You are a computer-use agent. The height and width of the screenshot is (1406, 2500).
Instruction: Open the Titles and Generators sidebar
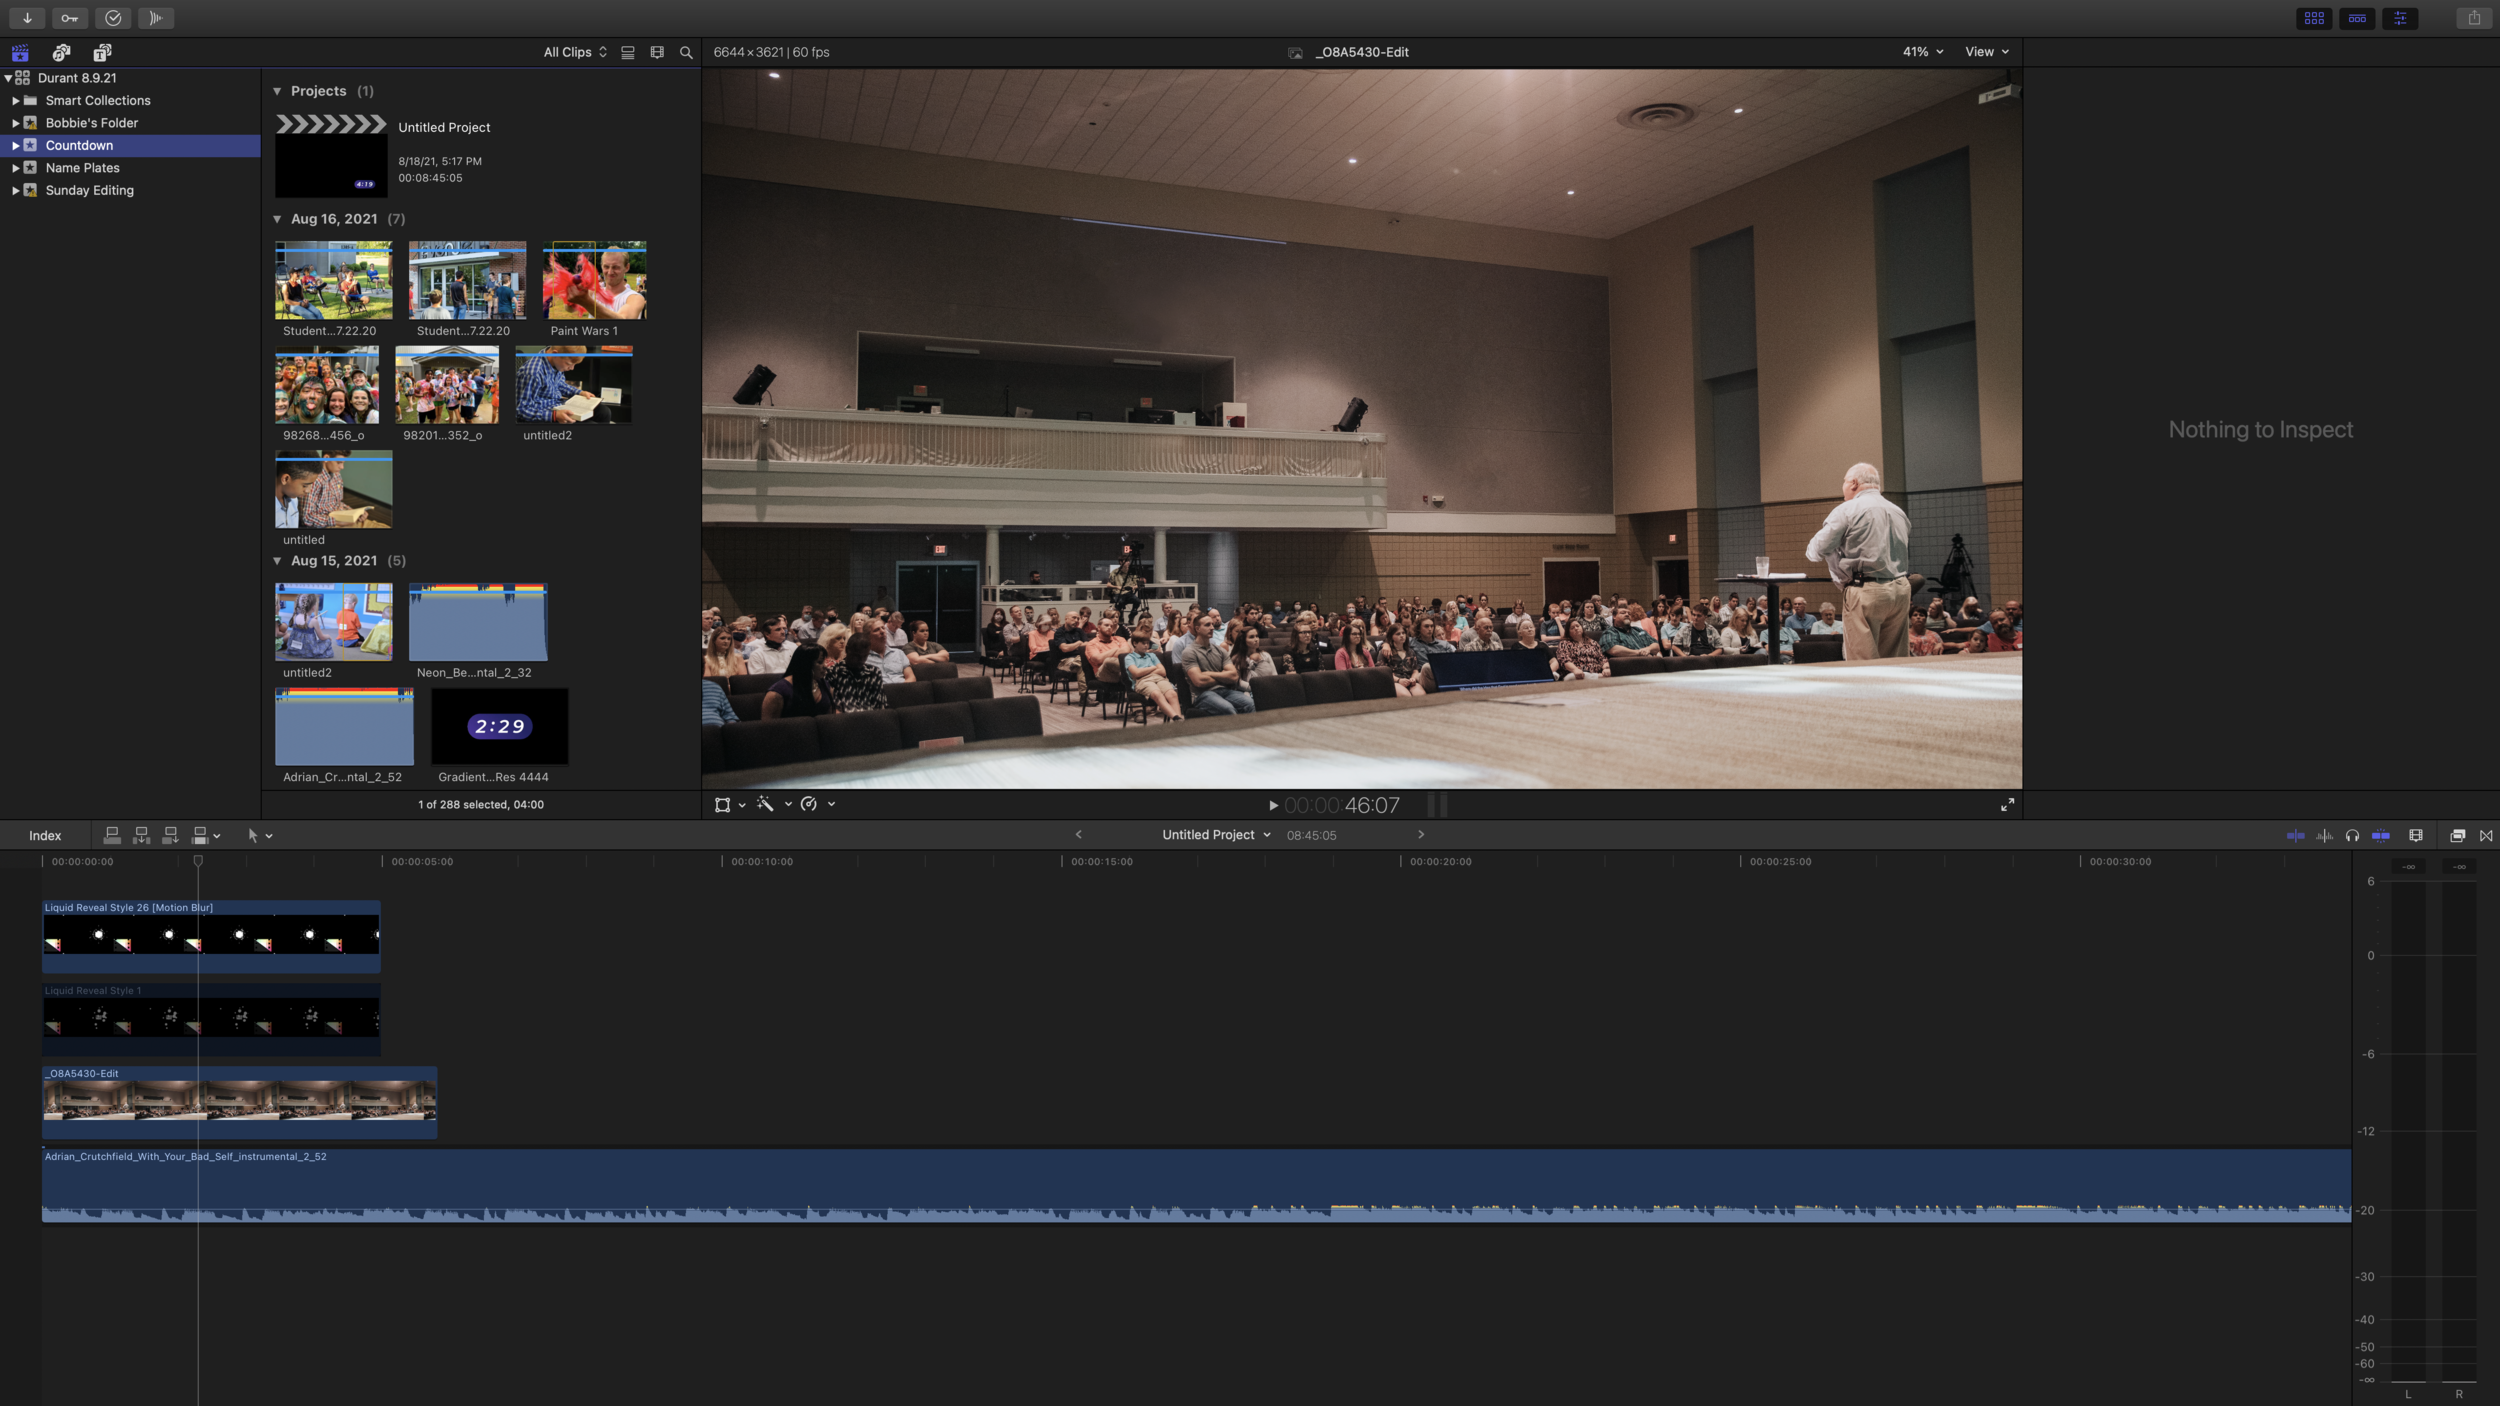pyautogui.click(x=102, y=52)
